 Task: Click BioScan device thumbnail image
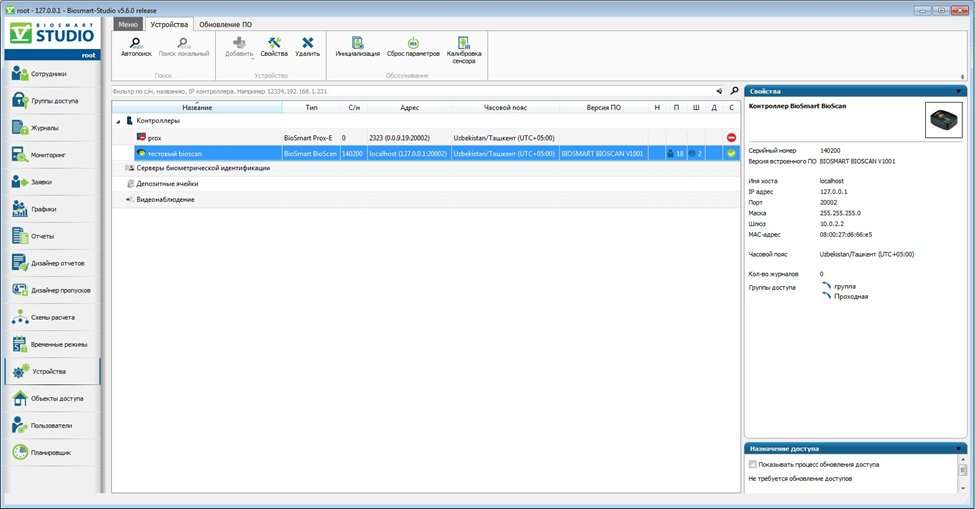[x=943, y=119]
